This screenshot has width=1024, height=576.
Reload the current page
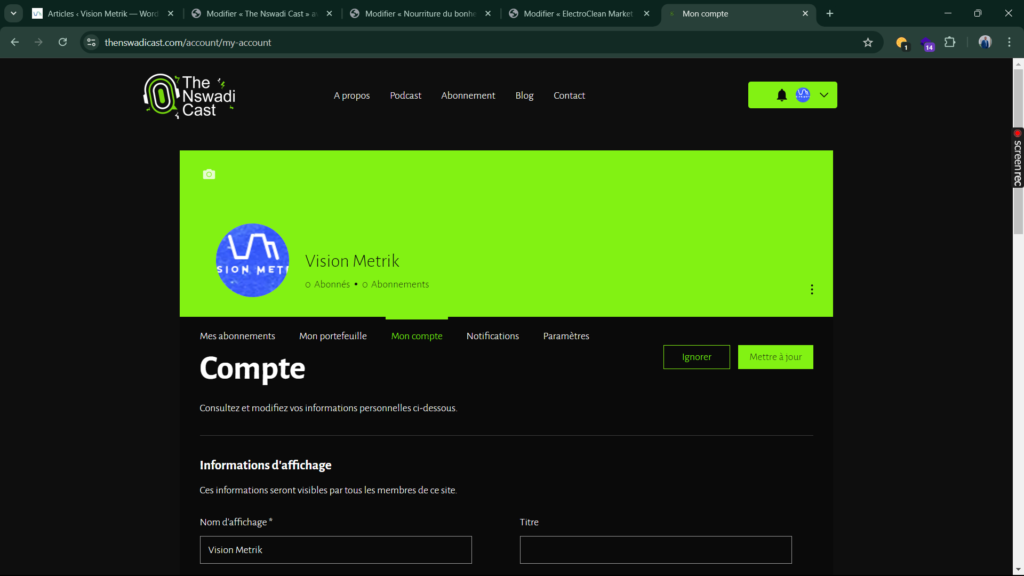[x=63, y=42]
